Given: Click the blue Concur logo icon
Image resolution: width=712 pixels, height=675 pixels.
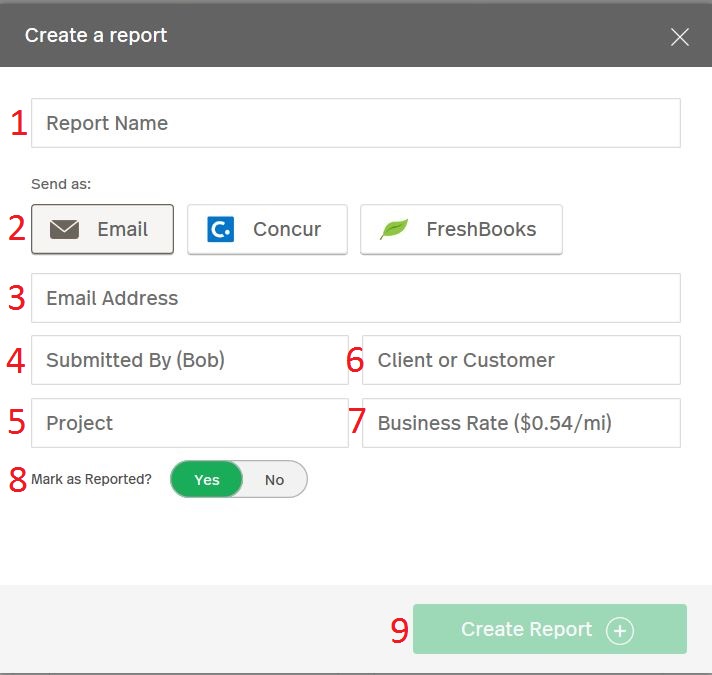Looking at the screenshot, I should [221, 229].
